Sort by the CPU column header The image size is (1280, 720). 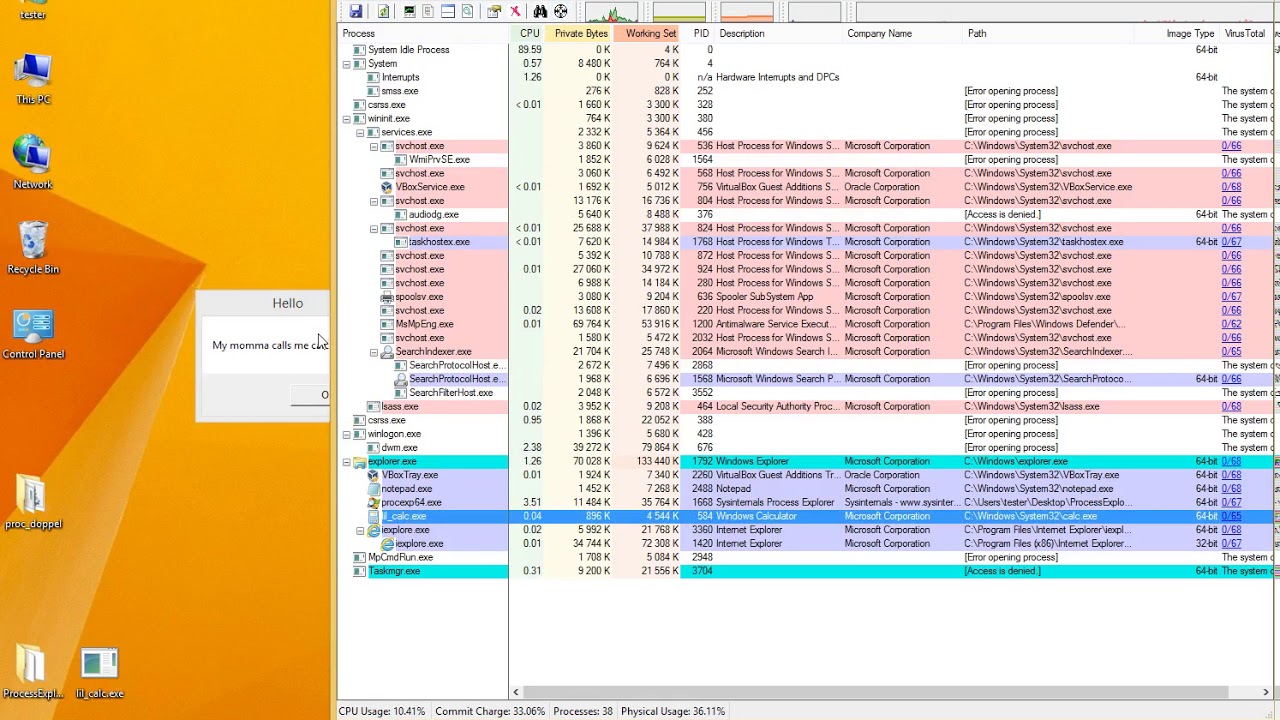tap(529, 34)
